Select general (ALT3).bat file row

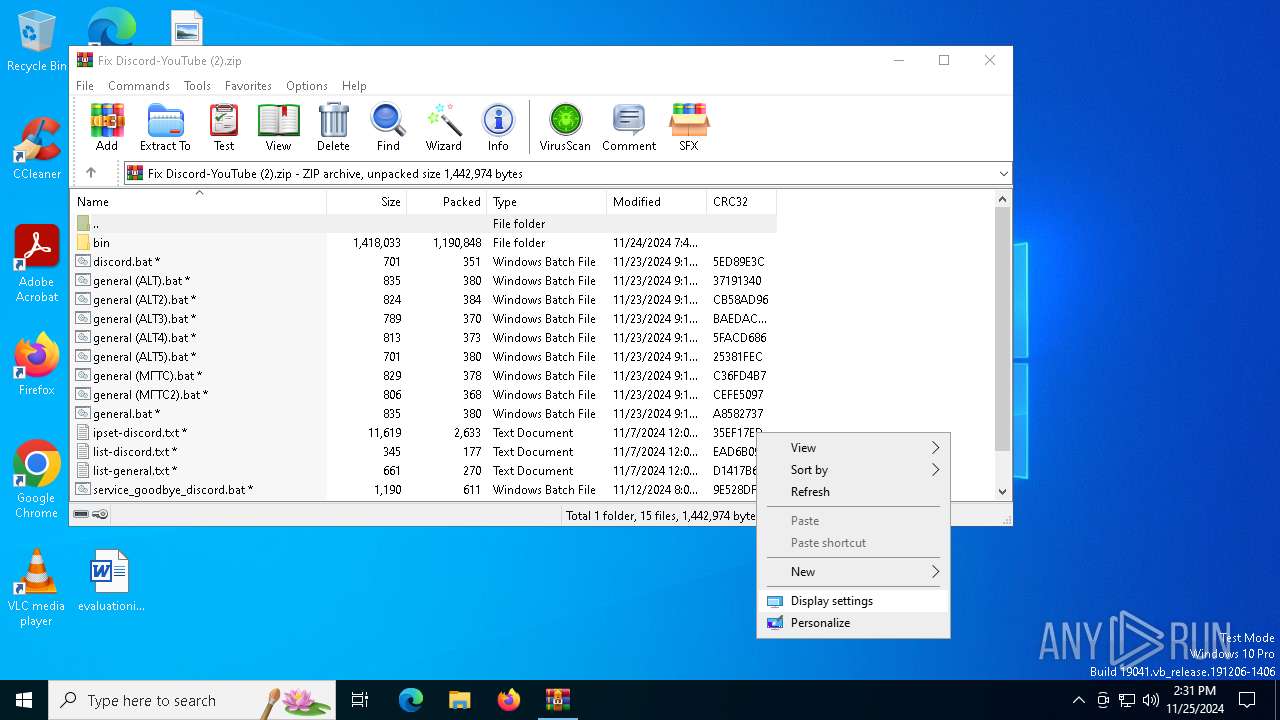click(424, 319)
